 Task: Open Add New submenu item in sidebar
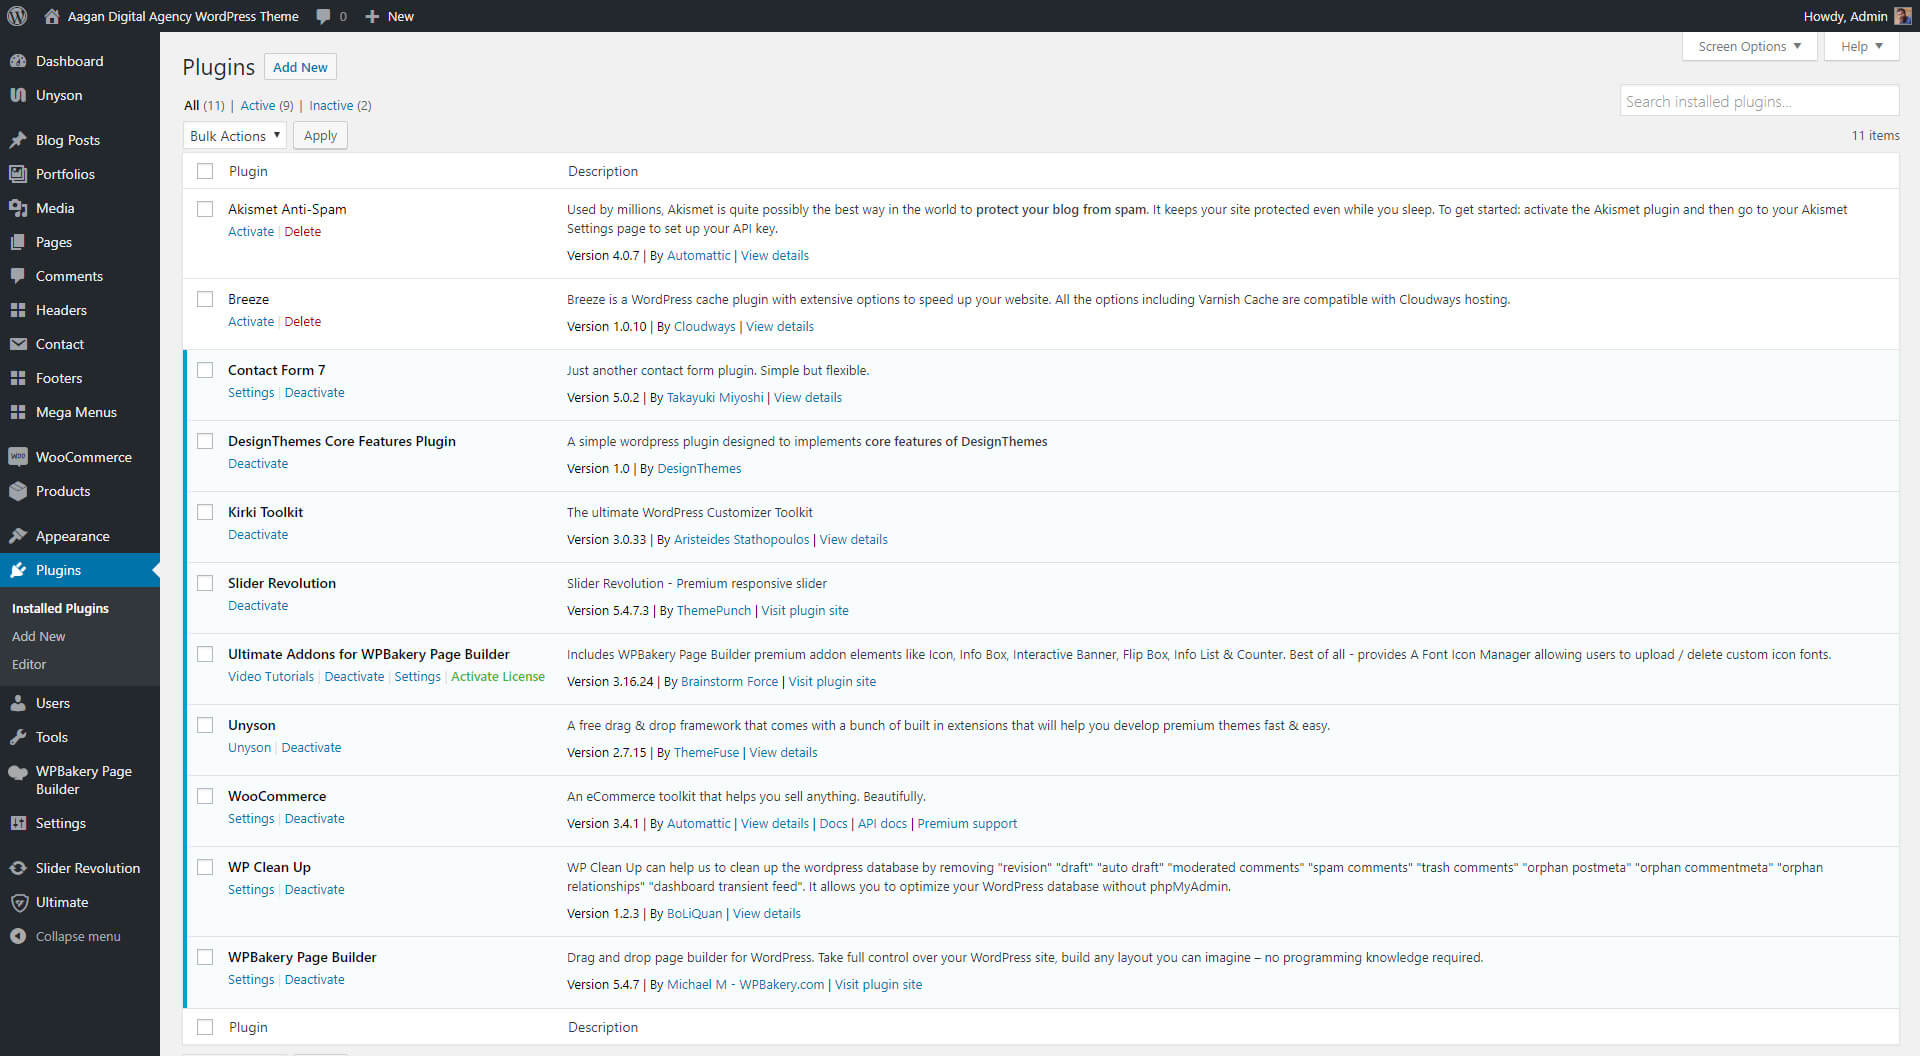tap(39, 636)
